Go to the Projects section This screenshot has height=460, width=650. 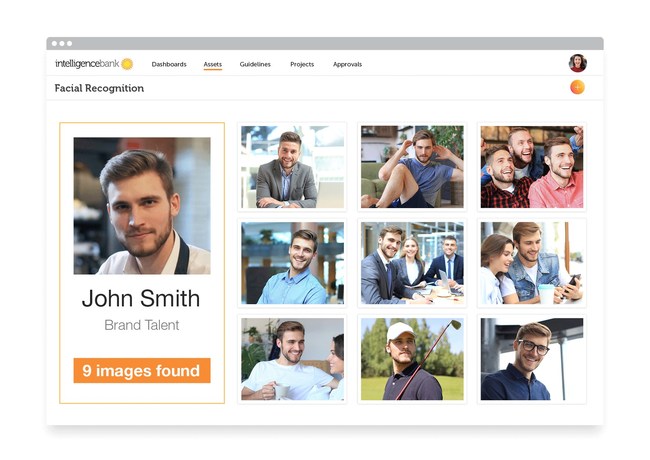tap(302, 64)
